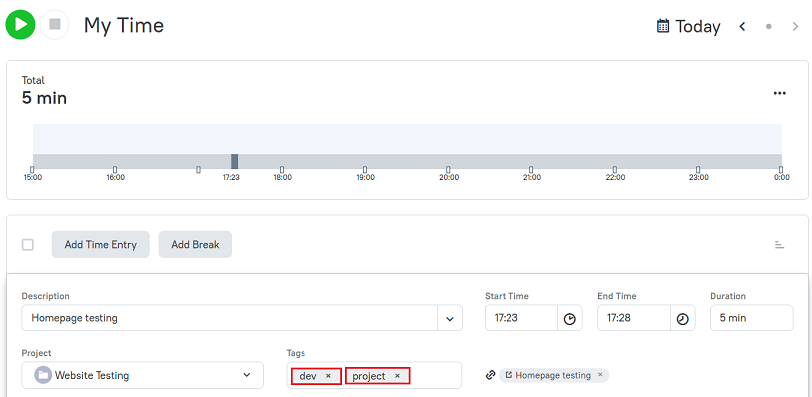Click the Add Break button
Screen dimensions: 812x397
[x=195, y=244]
